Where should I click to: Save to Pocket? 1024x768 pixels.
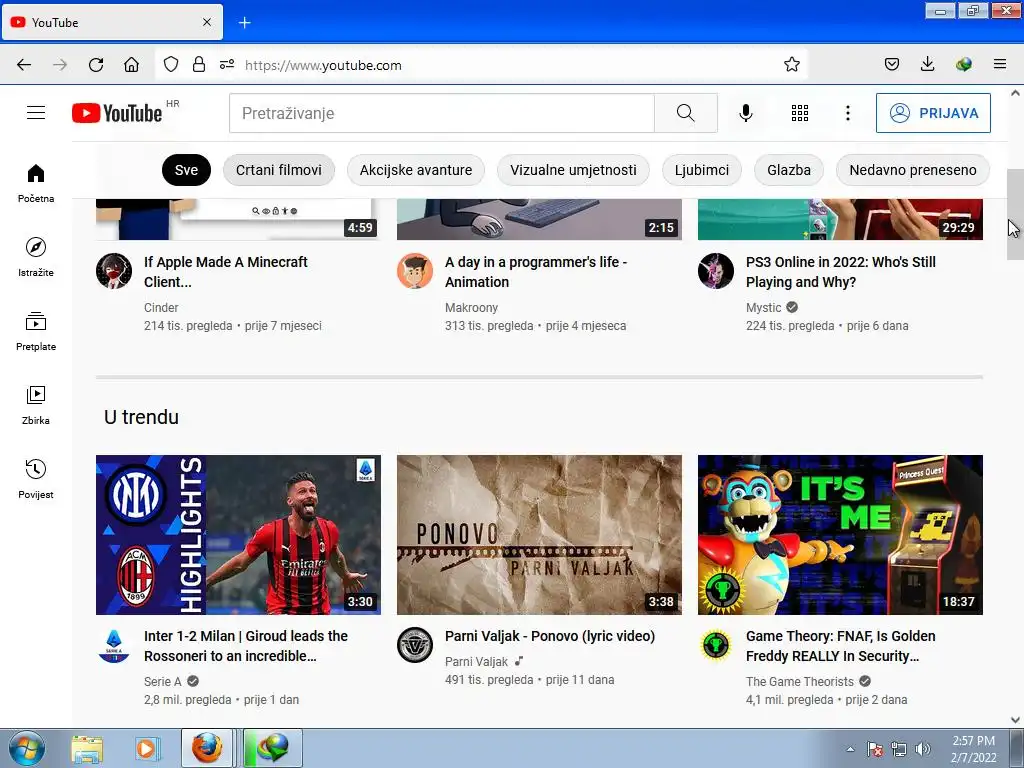click(x=892, y=64)
